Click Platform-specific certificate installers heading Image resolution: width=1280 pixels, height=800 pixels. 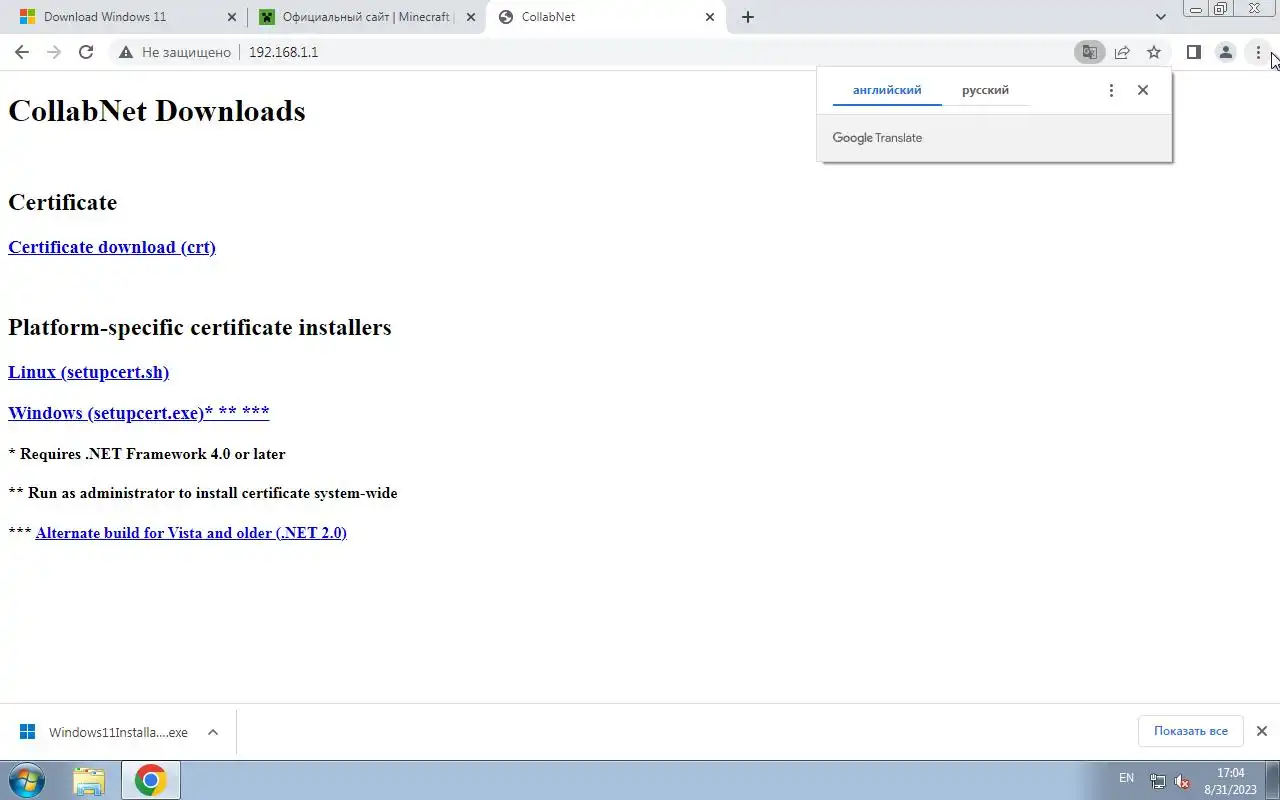[200, 327]
